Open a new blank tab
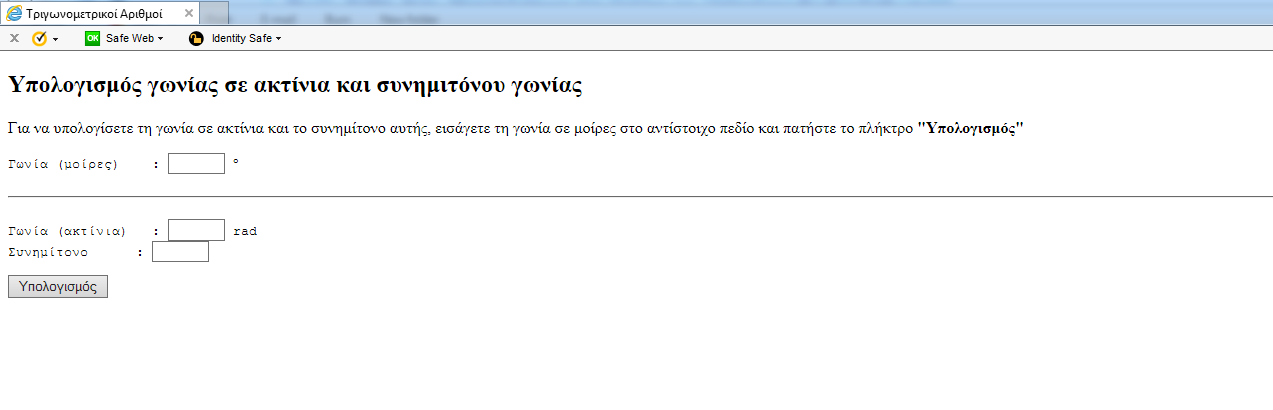The width and height of the screenshot is (1273, 410). click(x=214, y=13)
